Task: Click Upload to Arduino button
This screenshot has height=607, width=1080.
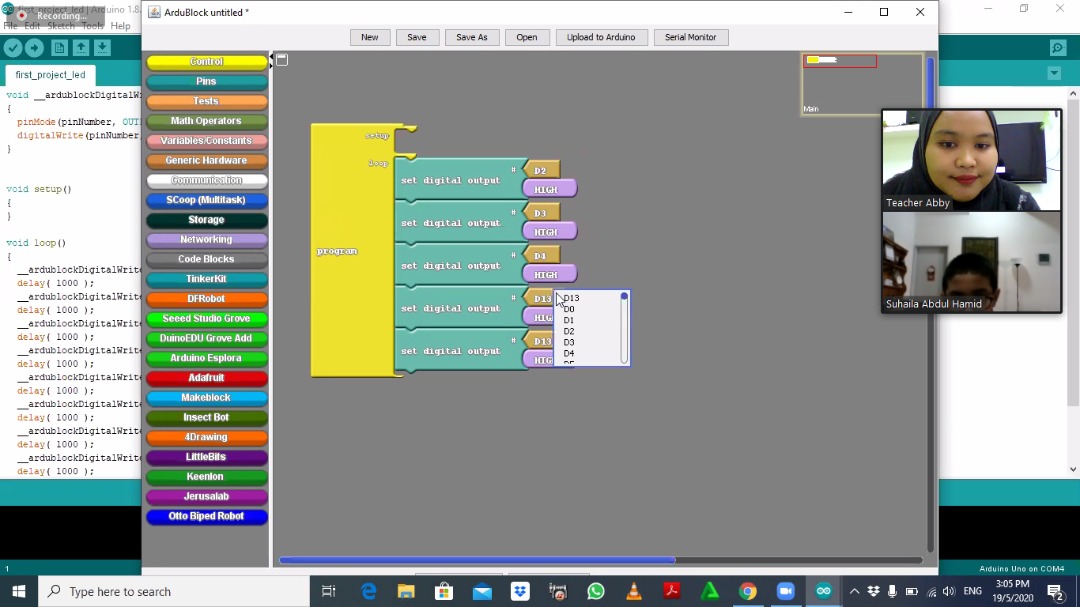Action: click(x=601, y=37)
